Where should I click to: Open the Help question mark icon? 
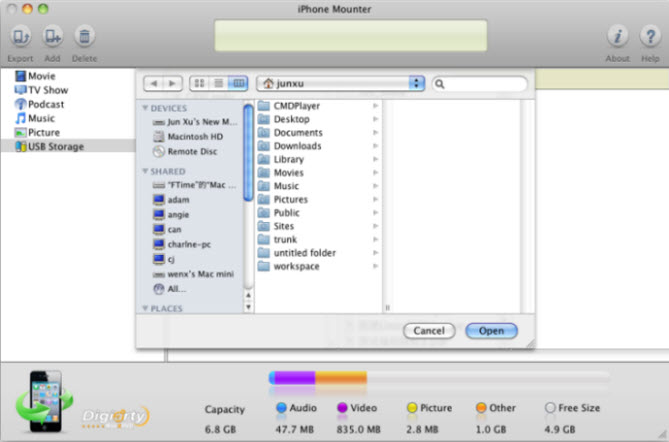[x=650, y=37]
